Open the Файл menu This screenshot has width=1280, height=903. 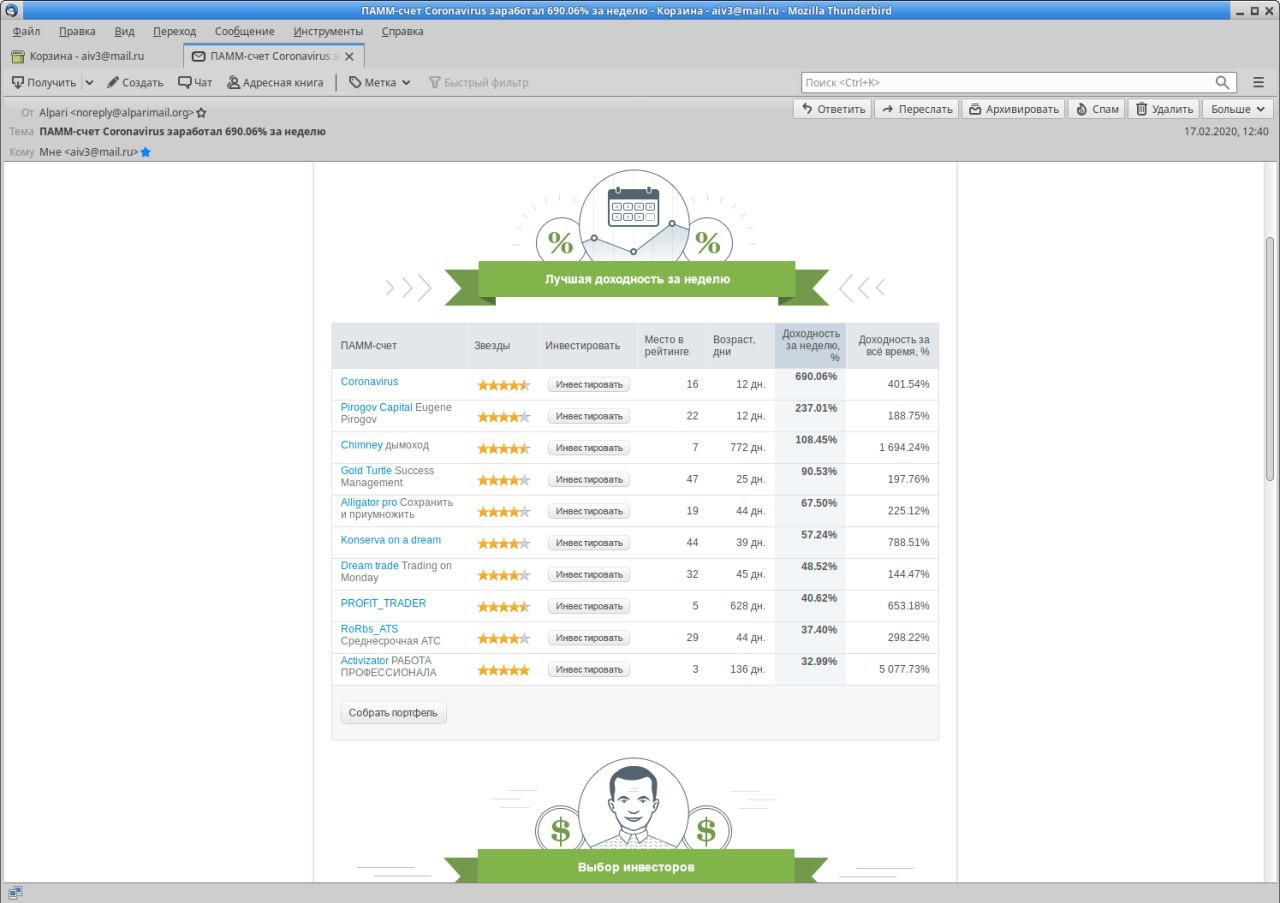point(27,31)
